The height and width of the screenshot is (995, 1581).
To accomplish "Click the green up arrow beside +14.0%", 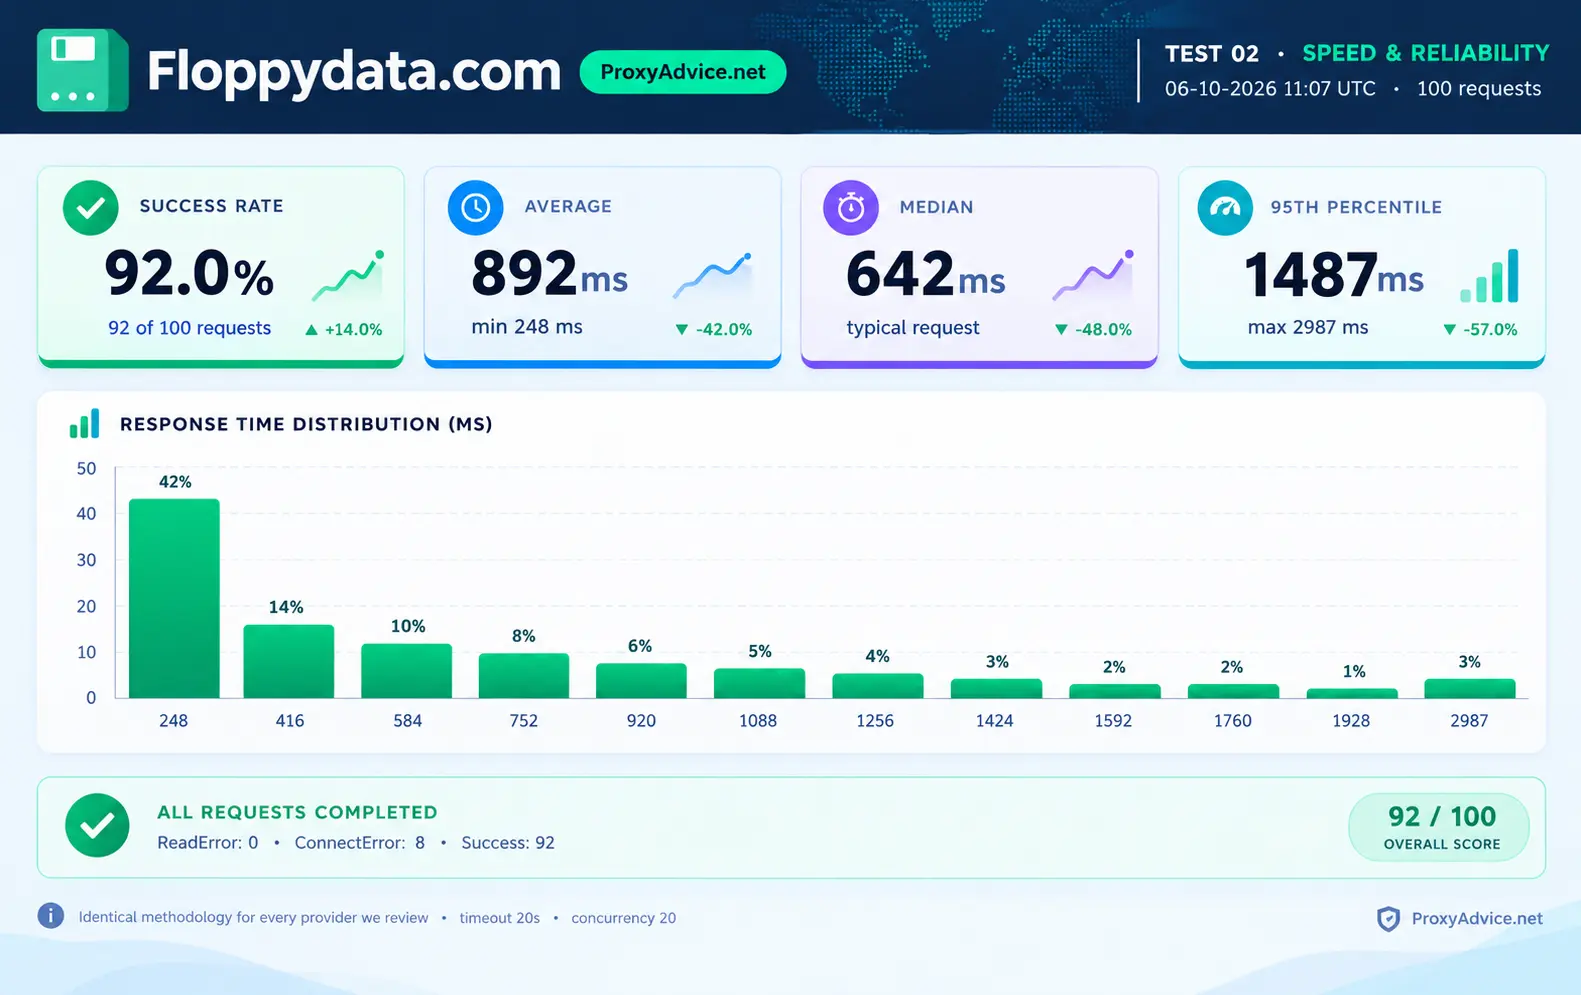I will point(311,329).
